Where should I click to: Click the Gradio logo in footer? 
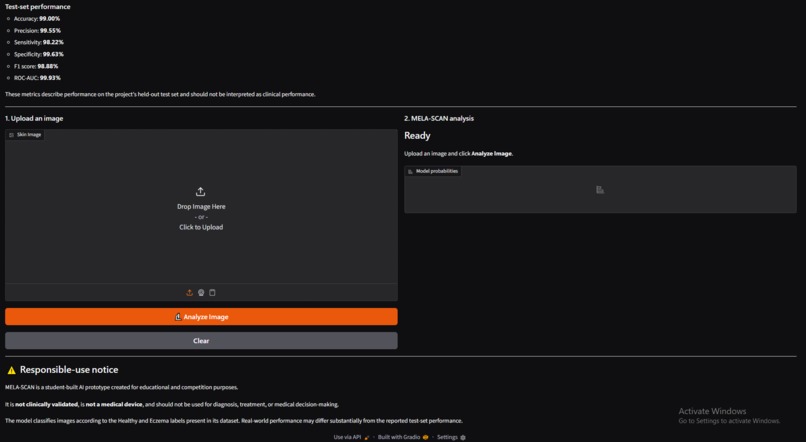coord(425,437)
